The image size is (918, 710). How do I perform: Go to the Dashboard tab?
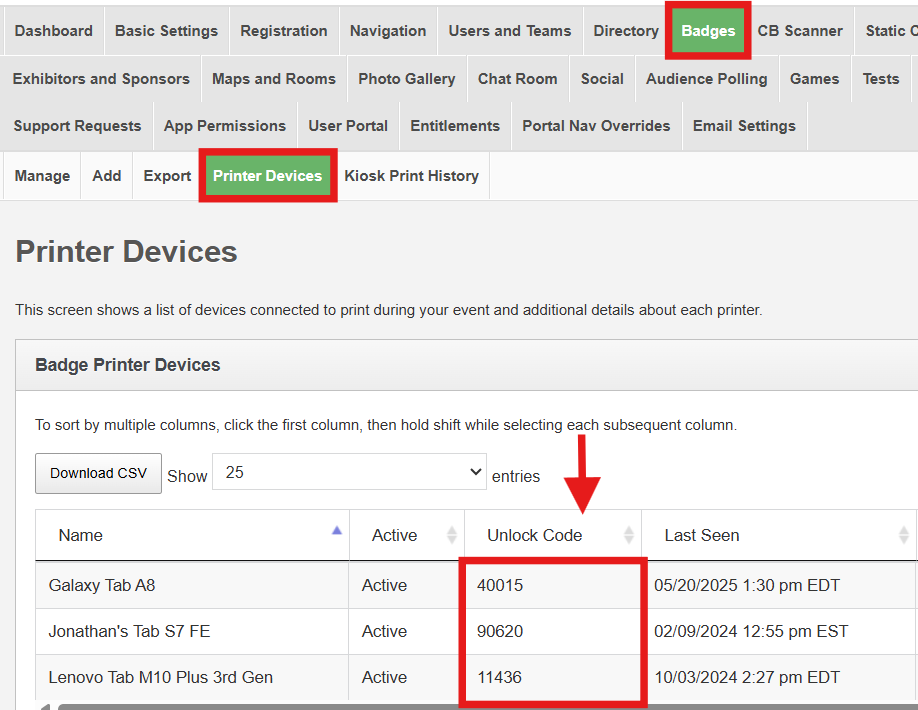pyautogui.click(x=53, y=31)
